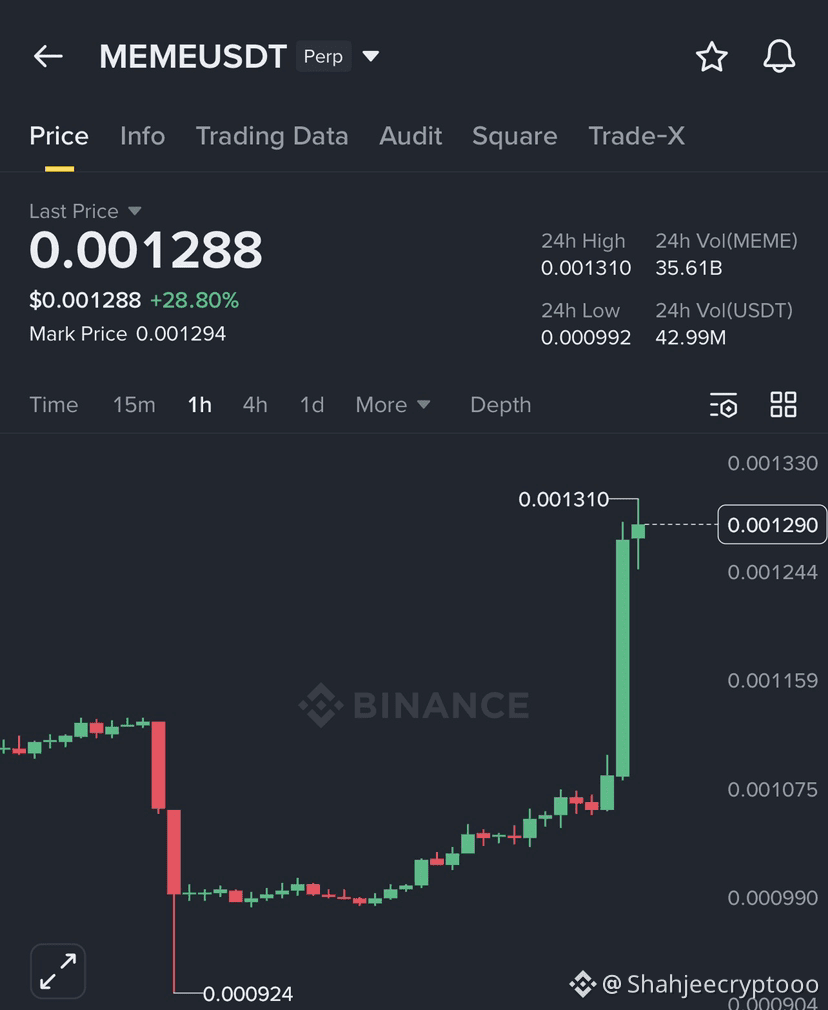Select the 4h chart interval
This screenshot has width=828, height=1010.
pos(255,405)
